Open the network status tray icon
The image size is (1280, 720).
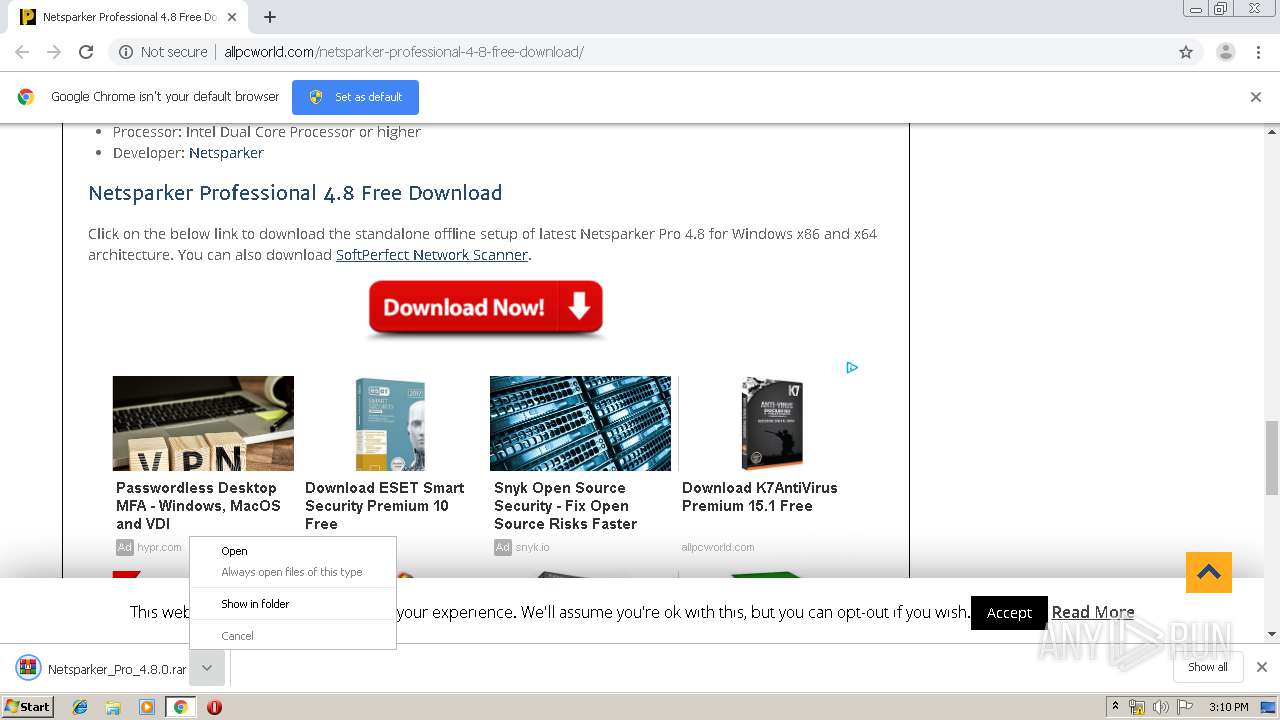click(x=1137, y=707)
